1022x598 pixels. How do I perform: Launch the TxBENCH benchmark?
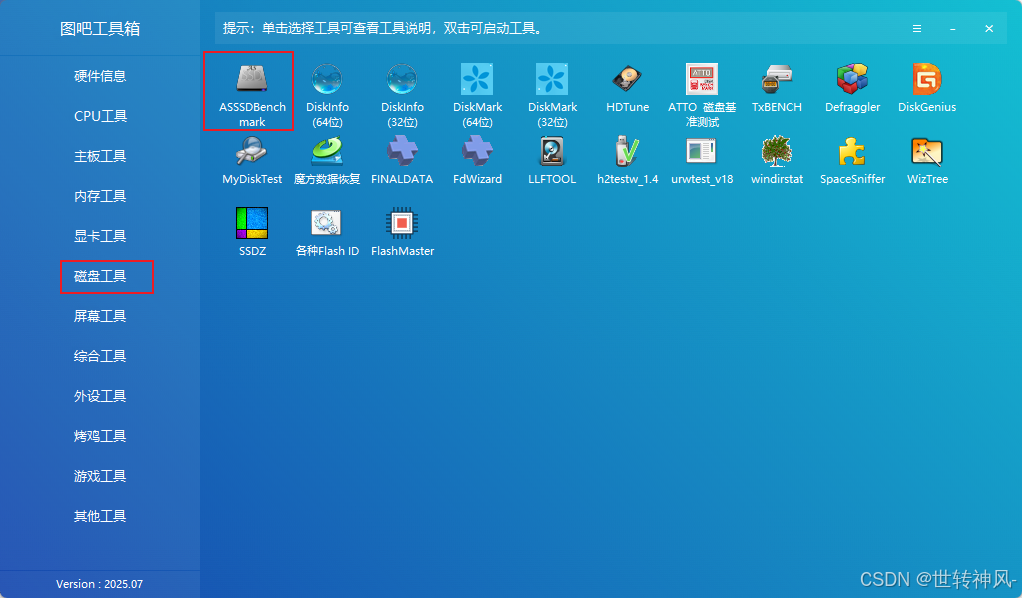(777, 85)
